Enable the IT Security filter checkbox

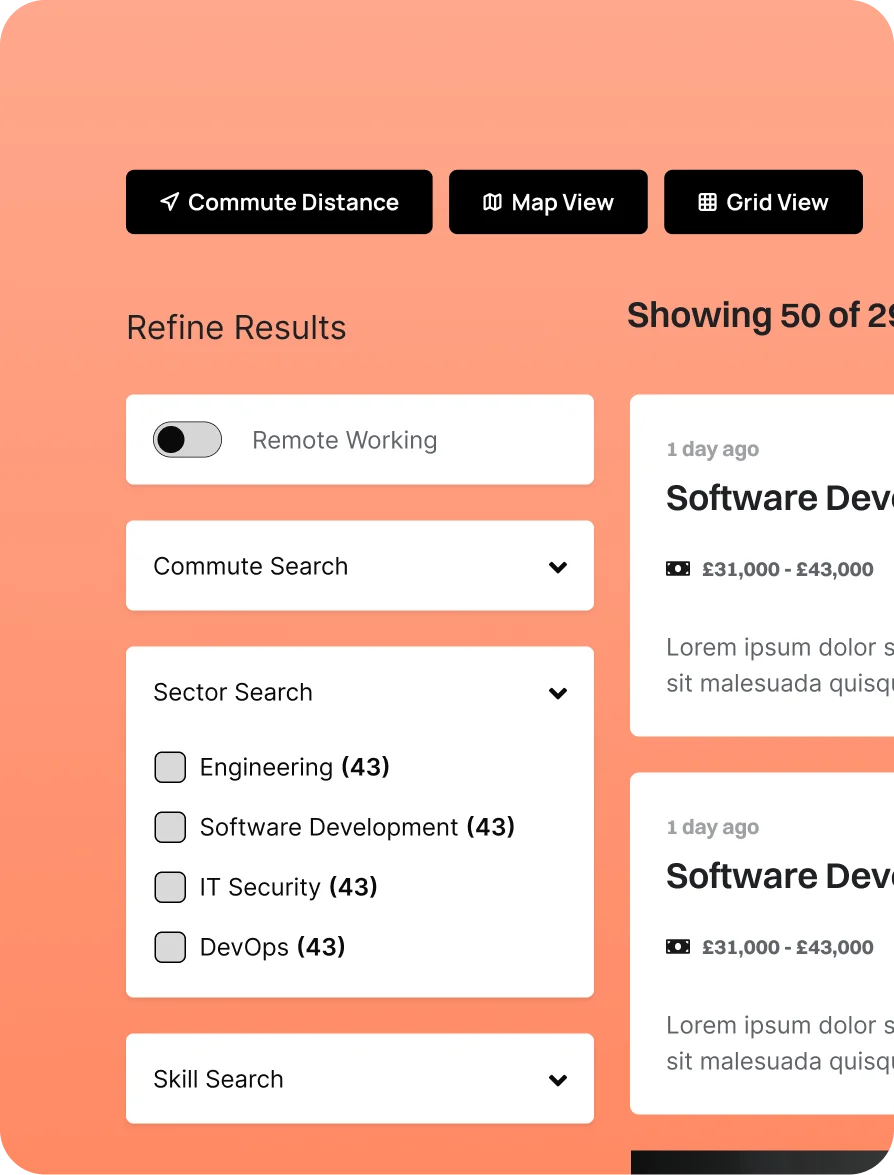pyautogui.click(x=170, y=887)
